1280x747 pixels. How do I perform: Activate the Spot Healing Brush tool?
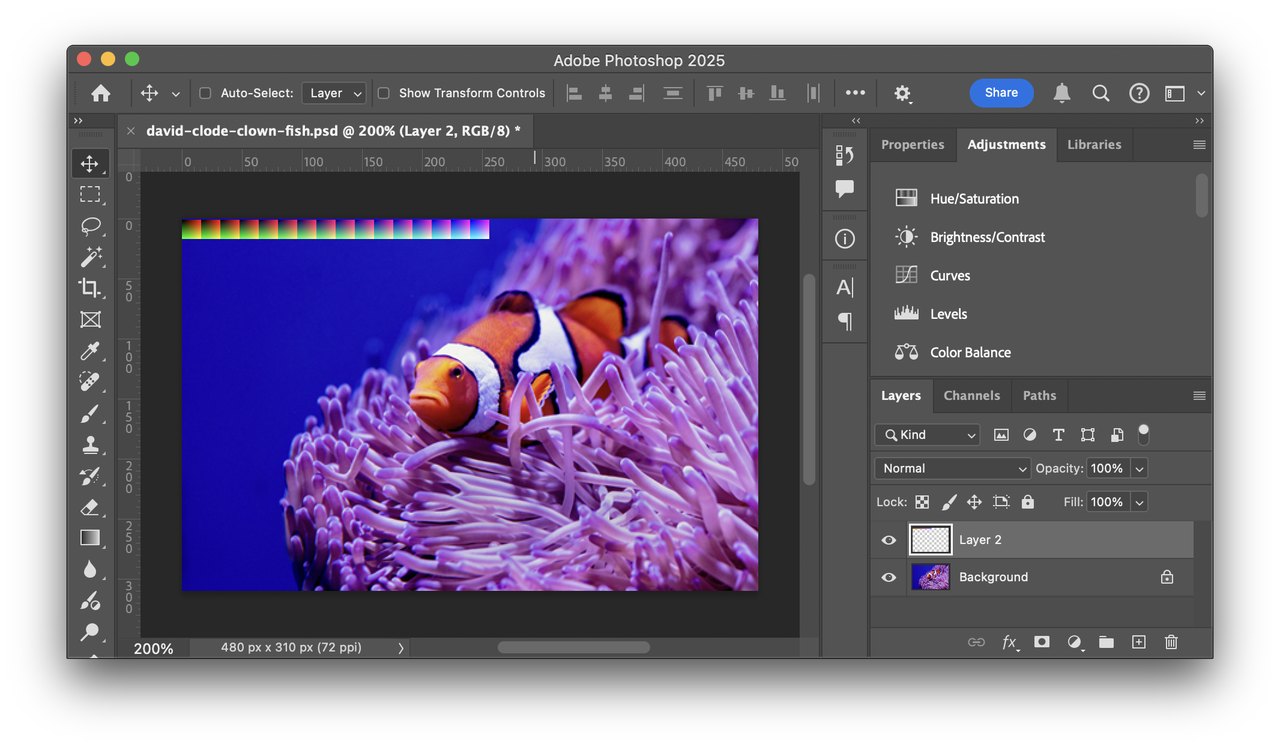(90, 382)
